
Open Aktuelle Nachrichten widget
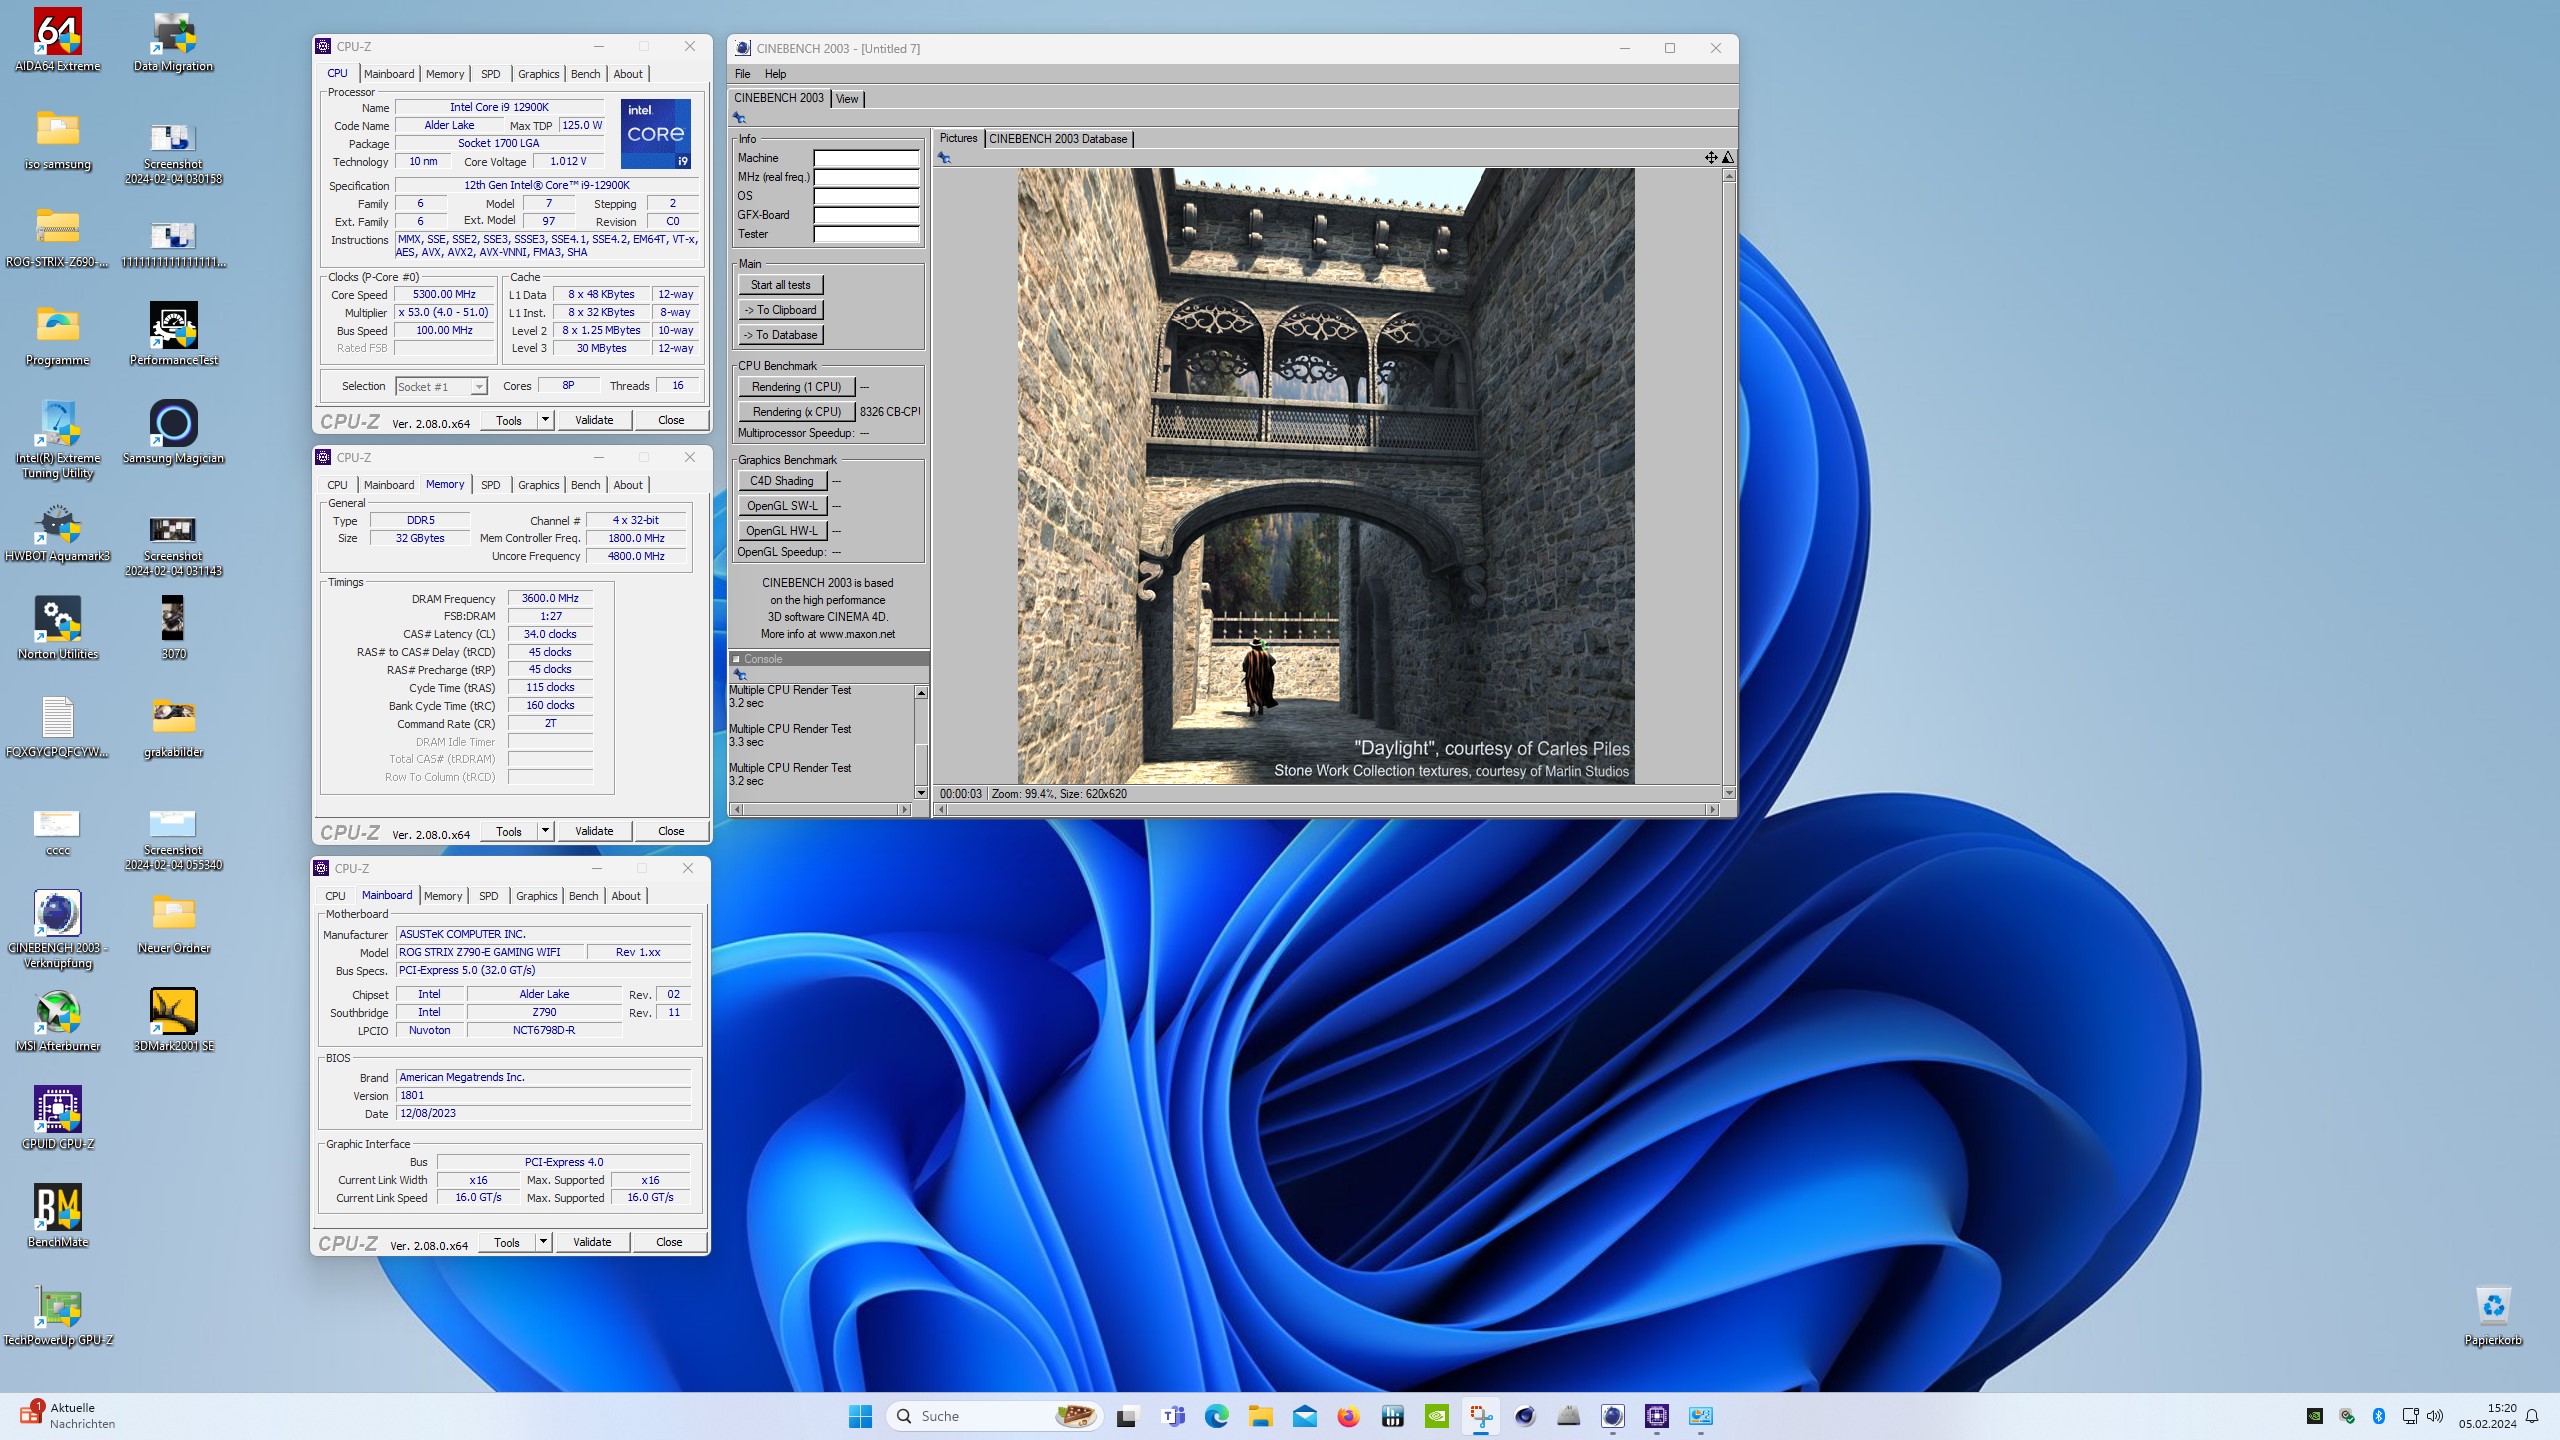point(66,1415)
